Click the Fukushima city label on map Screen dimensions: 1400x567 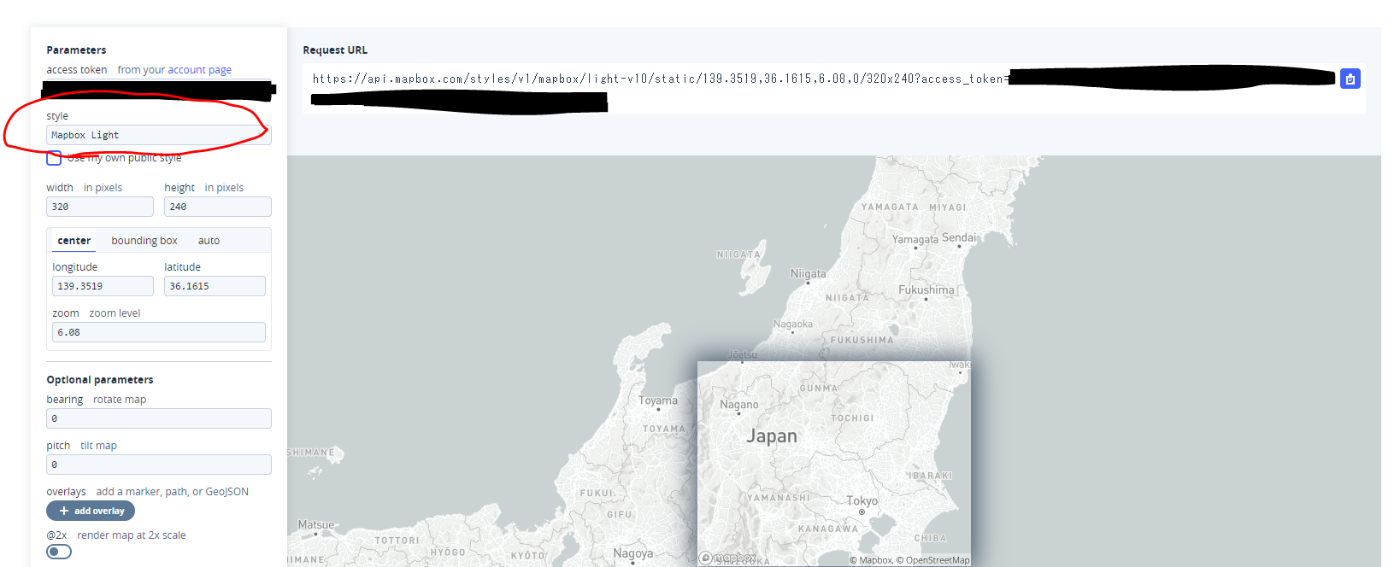coord(926,290)
